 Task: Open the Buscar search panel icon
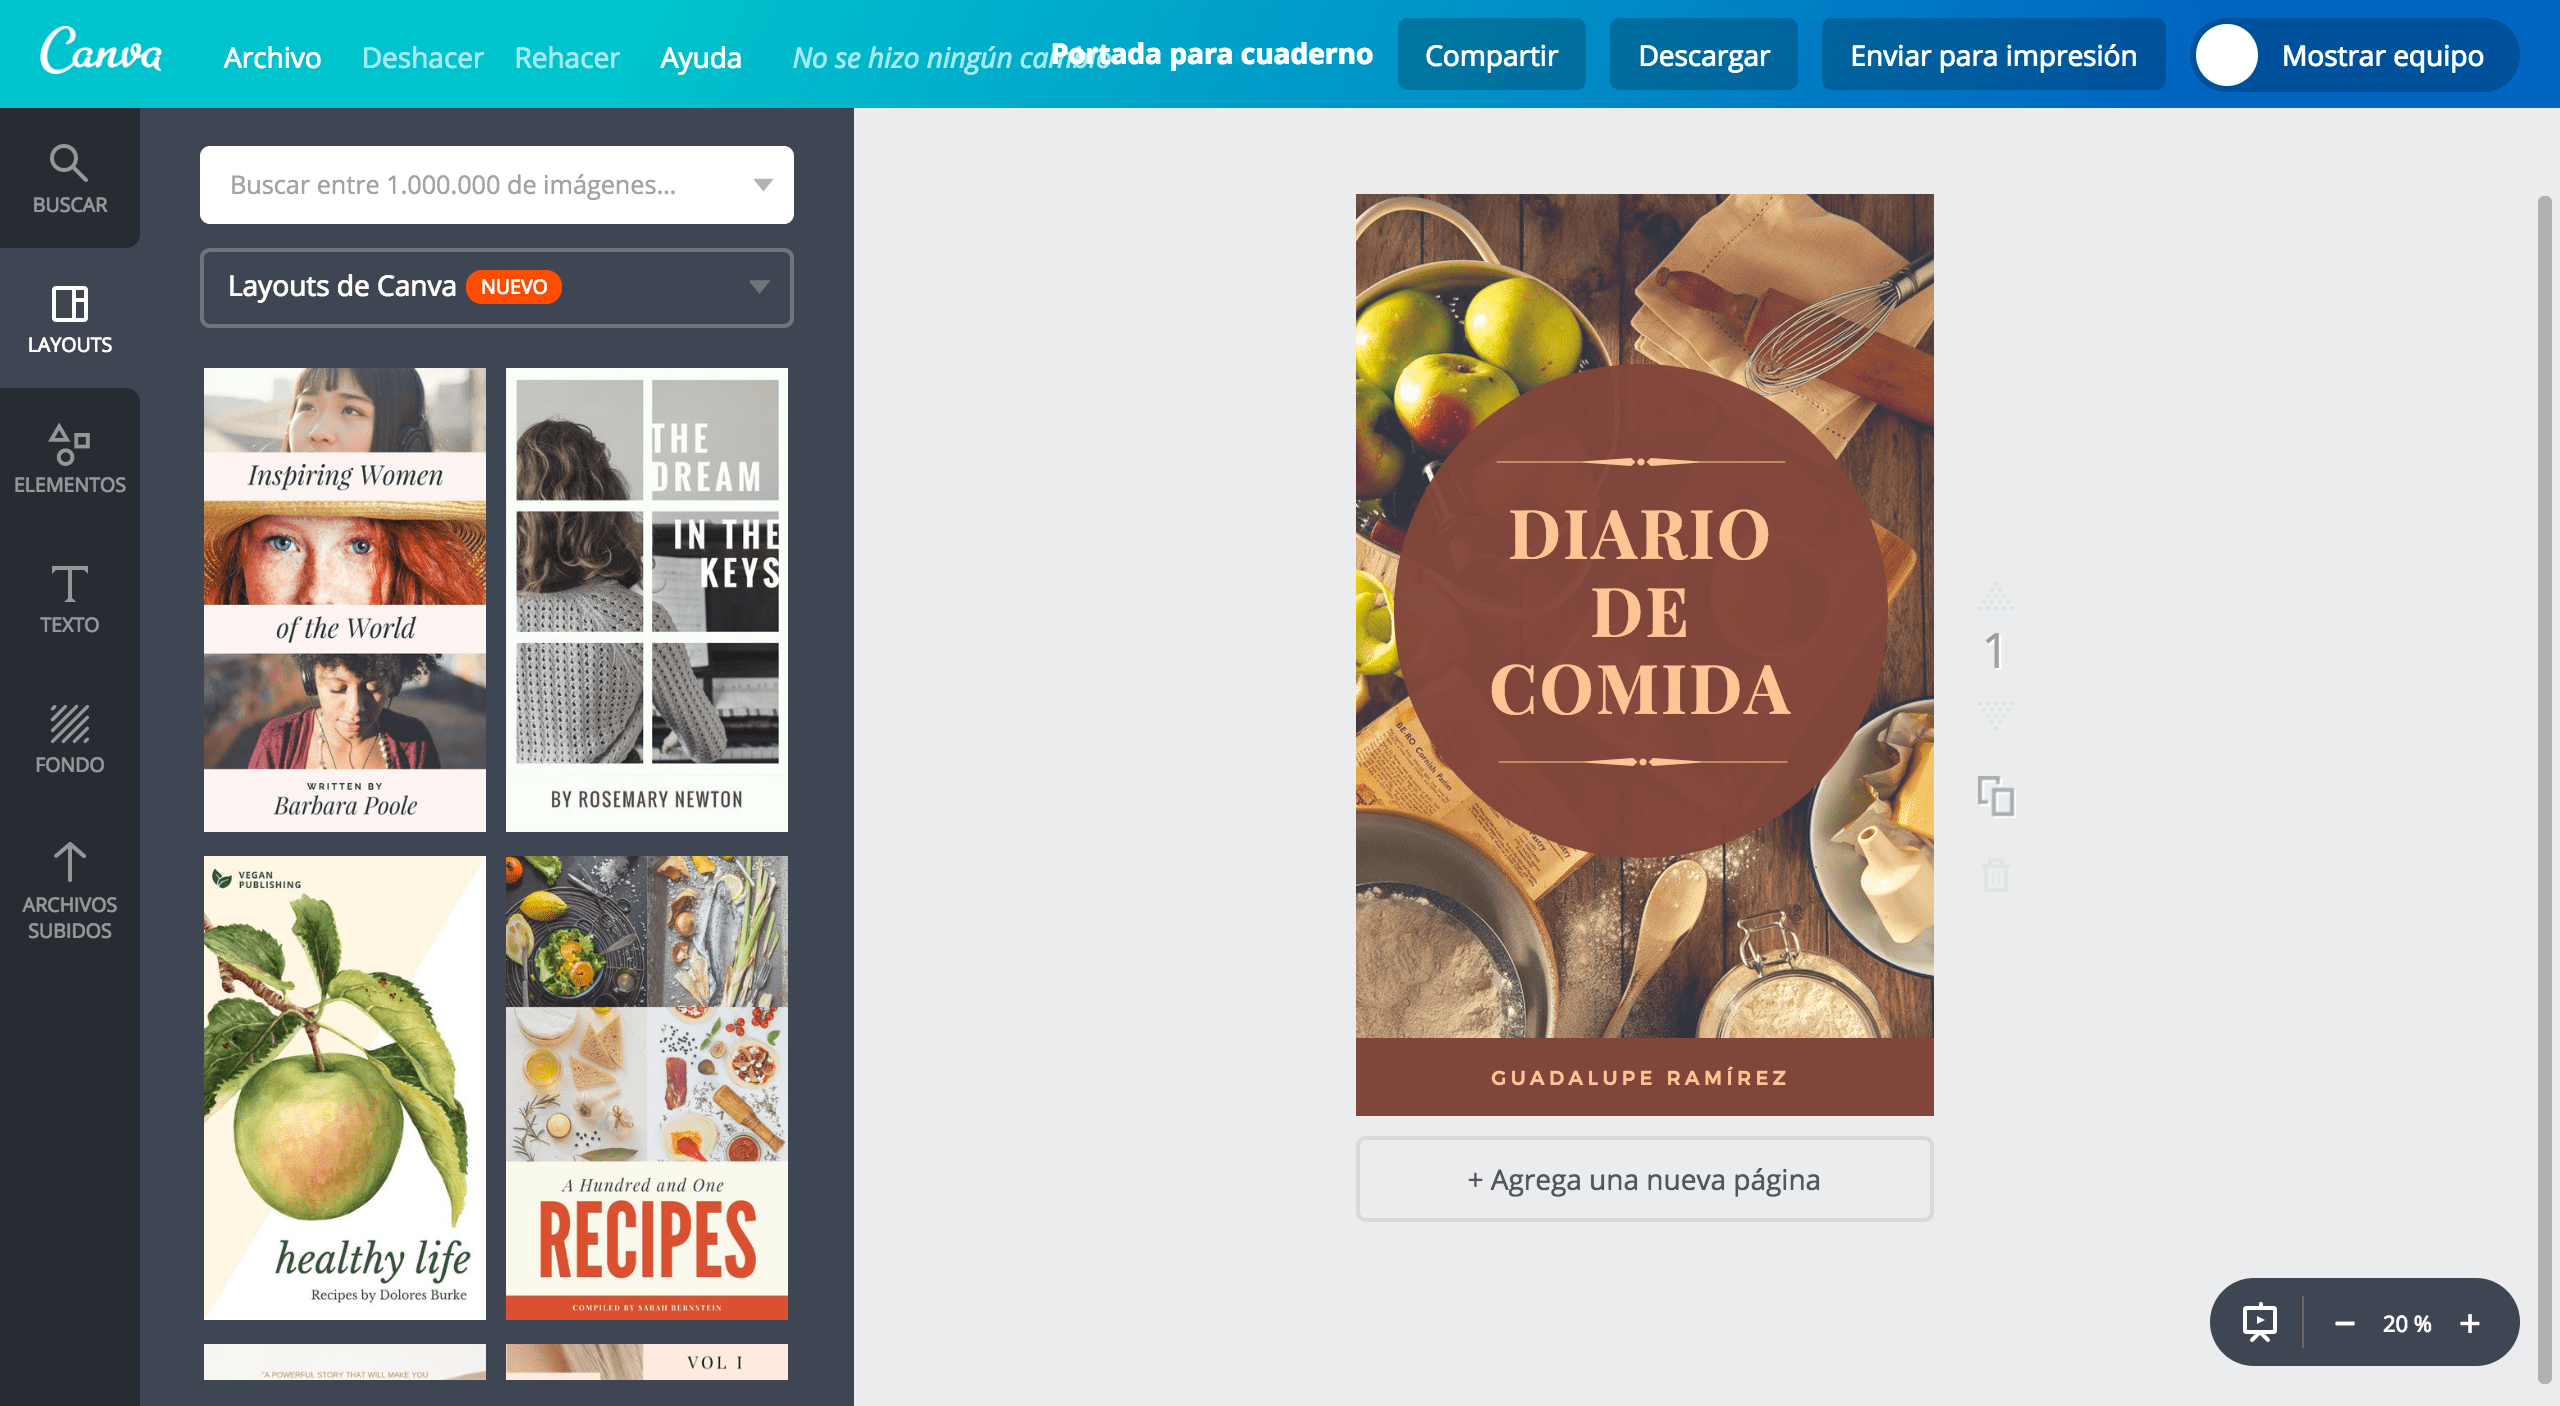69,179
